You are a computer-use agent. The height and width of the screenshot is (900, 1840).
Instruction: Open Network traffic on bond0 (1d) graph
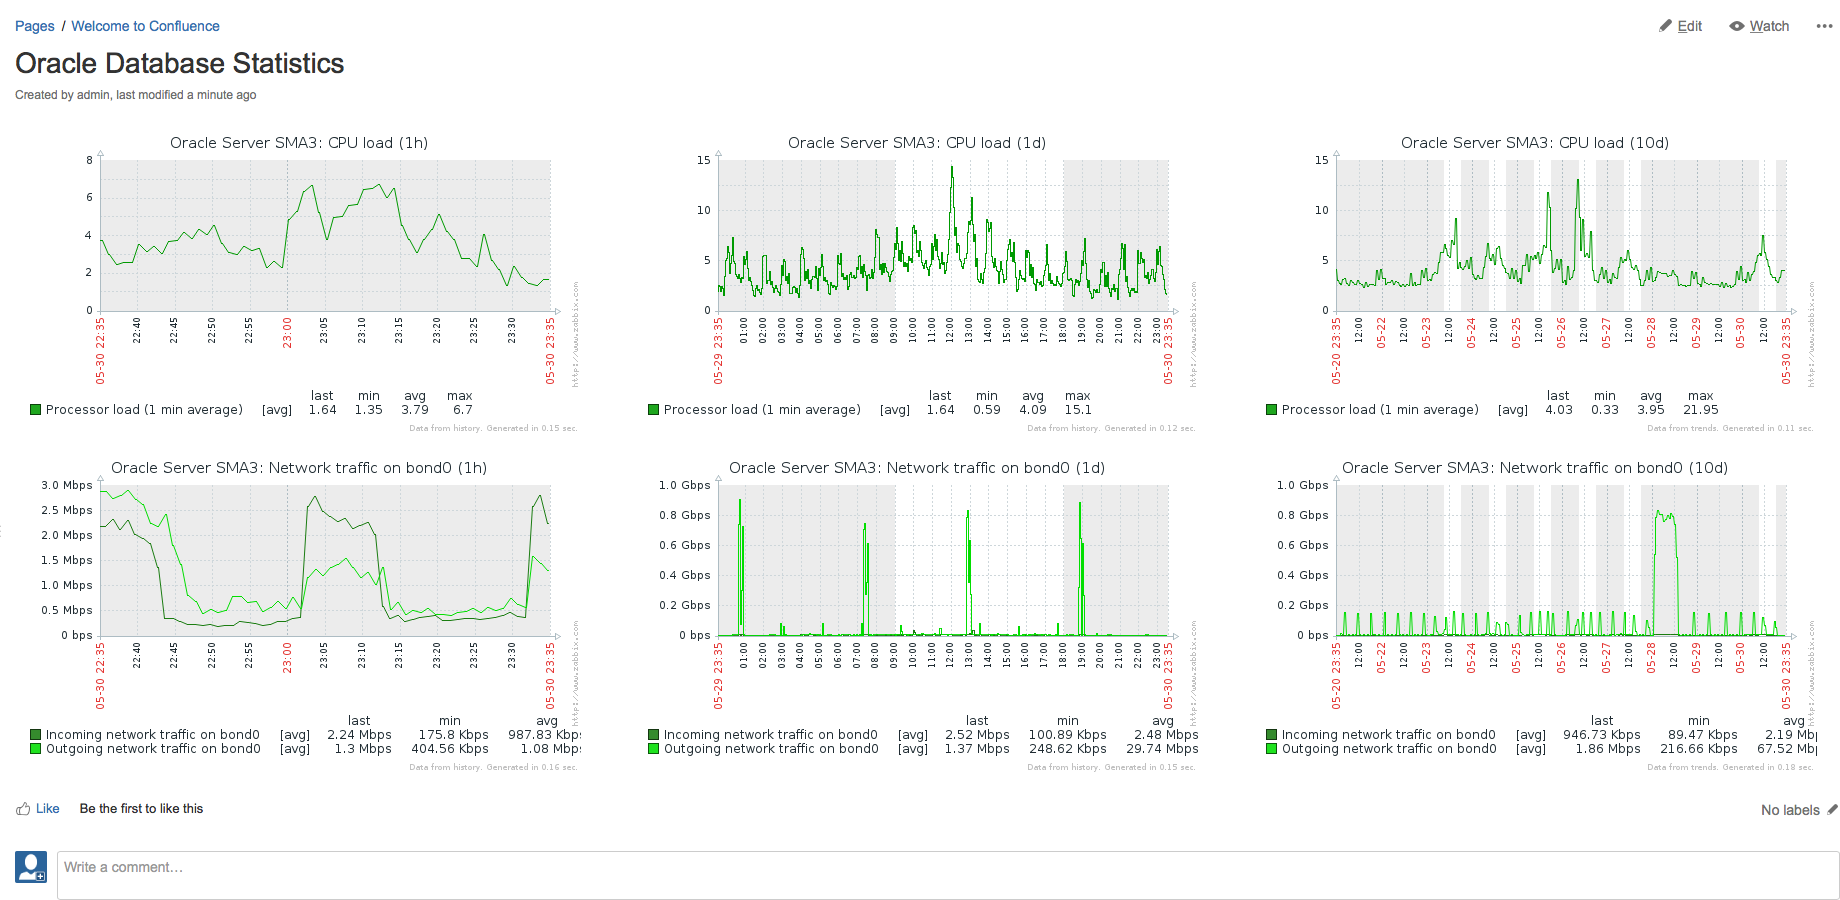[922, 615]
